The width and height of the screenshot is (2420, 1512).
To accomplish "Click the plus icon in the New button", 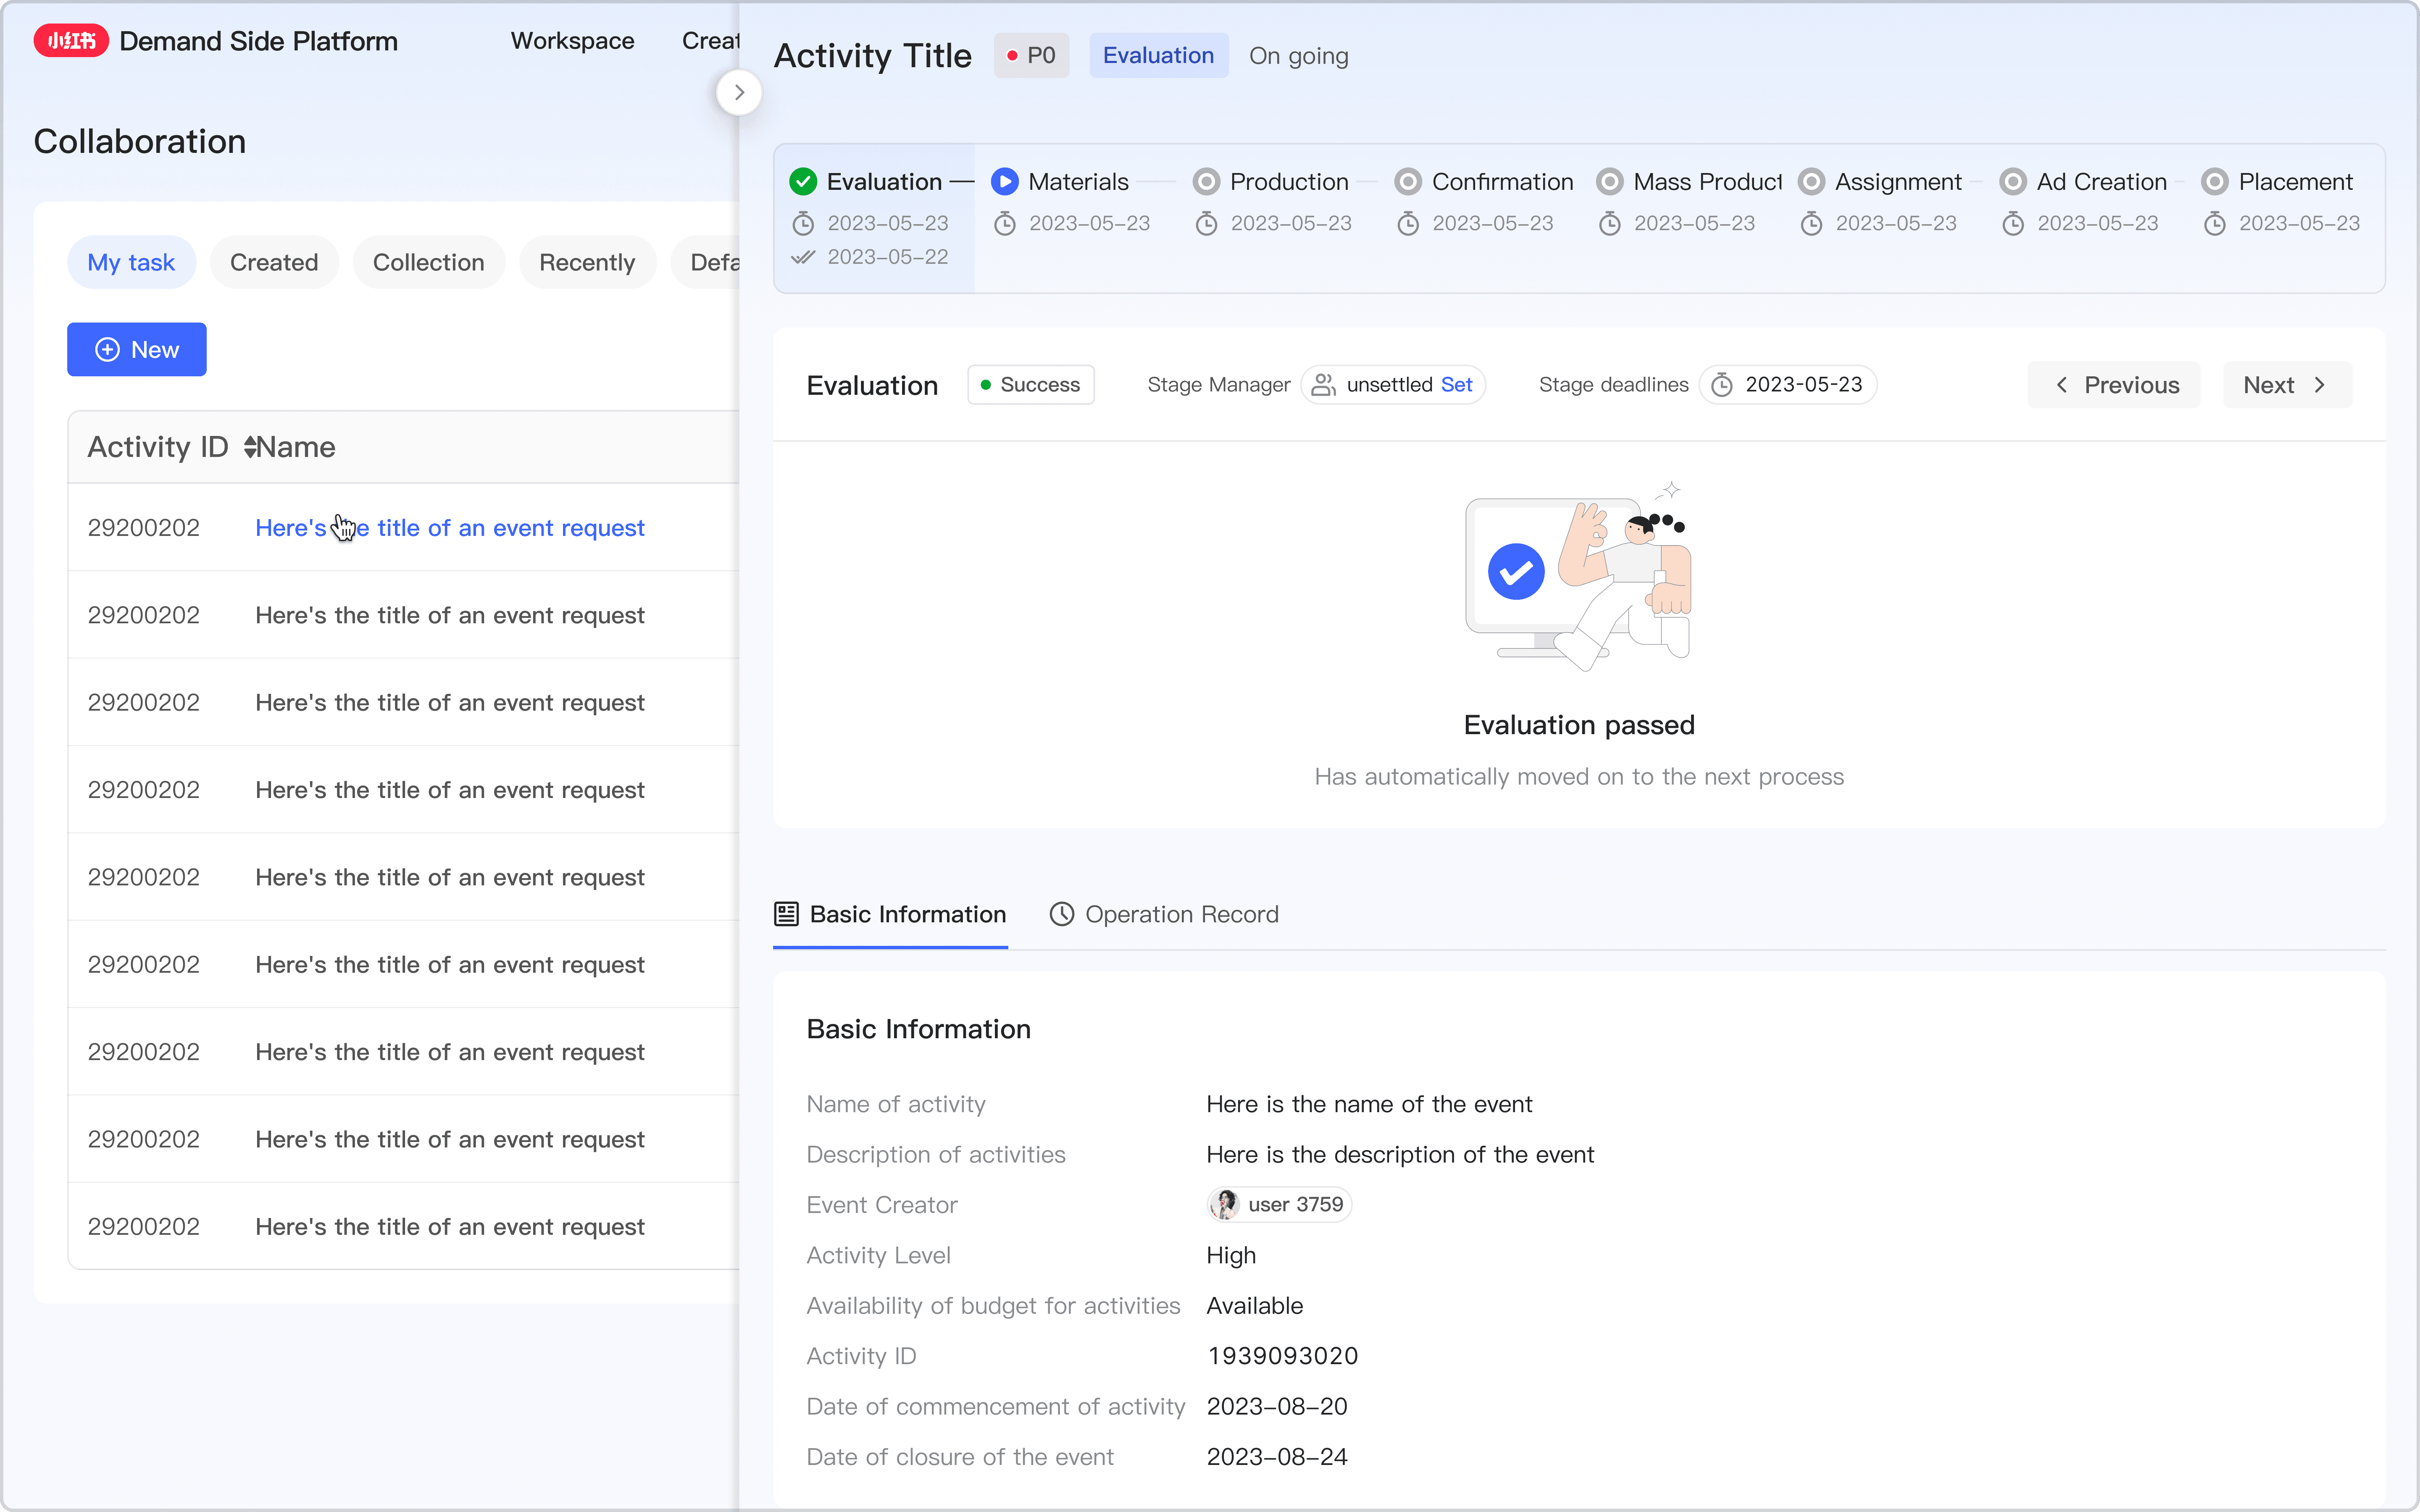I will tap(107, 350).
